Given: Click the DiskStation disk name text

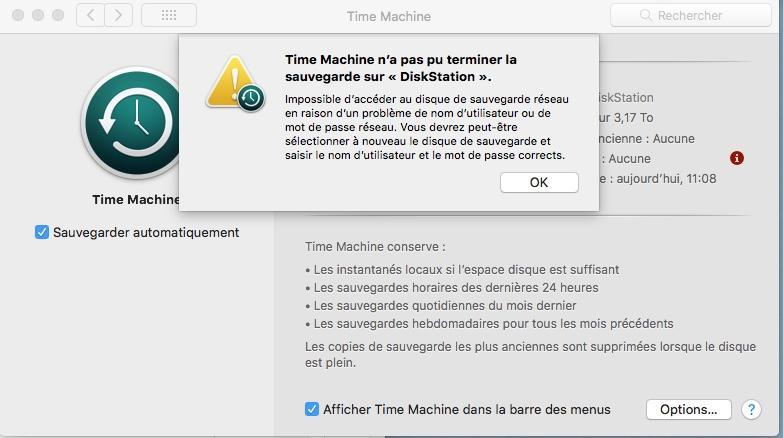Looking at the screenshot, I should [624, 98].
